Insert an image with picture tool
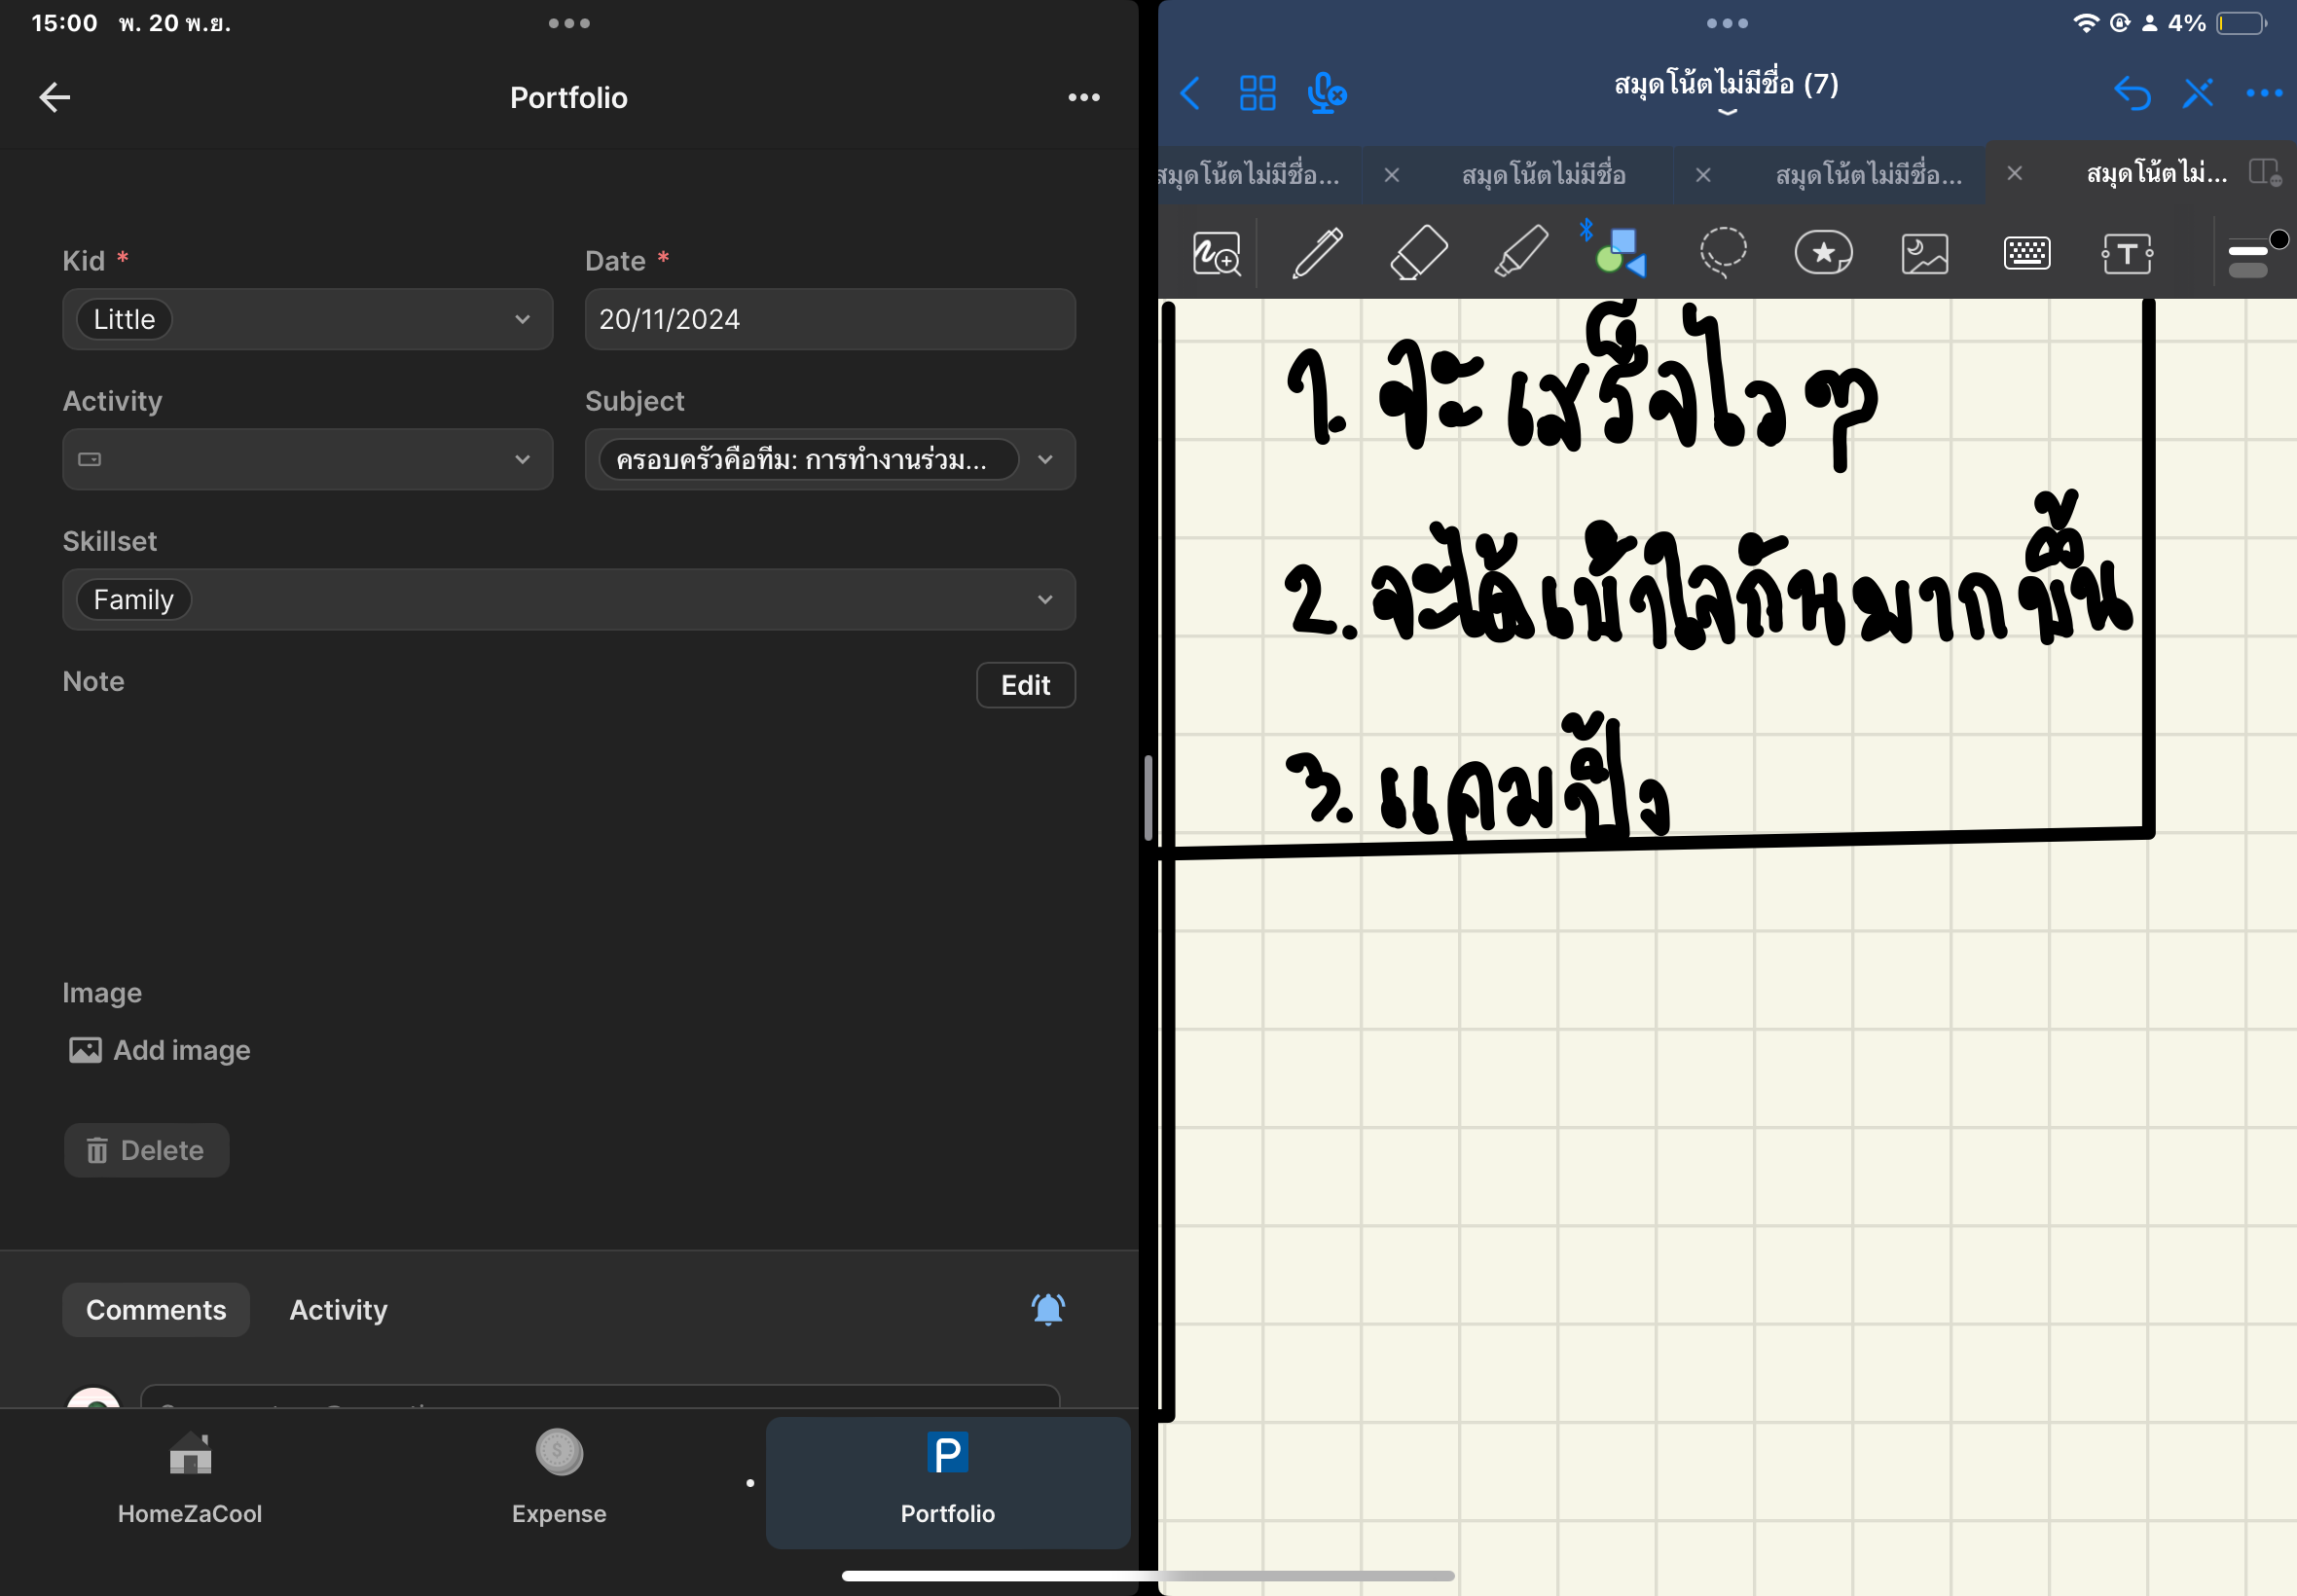This screenshot has width=2297, height=1596. point(1924,252)
